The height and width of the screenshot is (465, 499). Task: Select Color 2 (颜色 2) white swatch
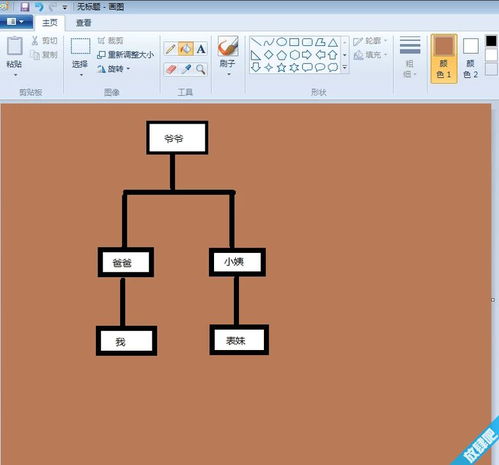[x=470, y=58]
